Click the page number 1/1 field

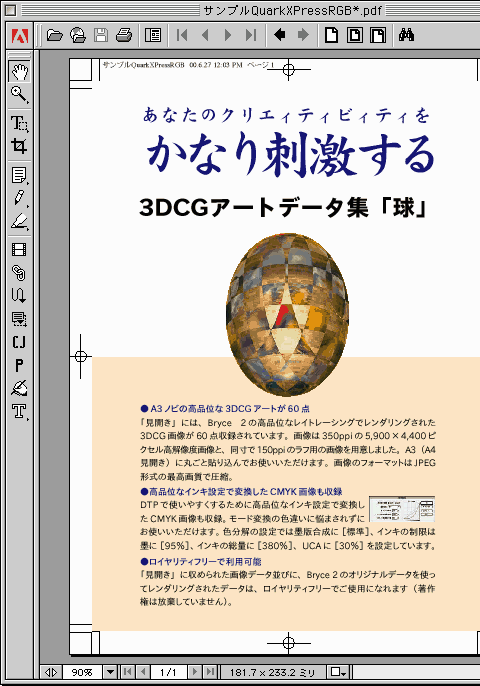(168, 672)
